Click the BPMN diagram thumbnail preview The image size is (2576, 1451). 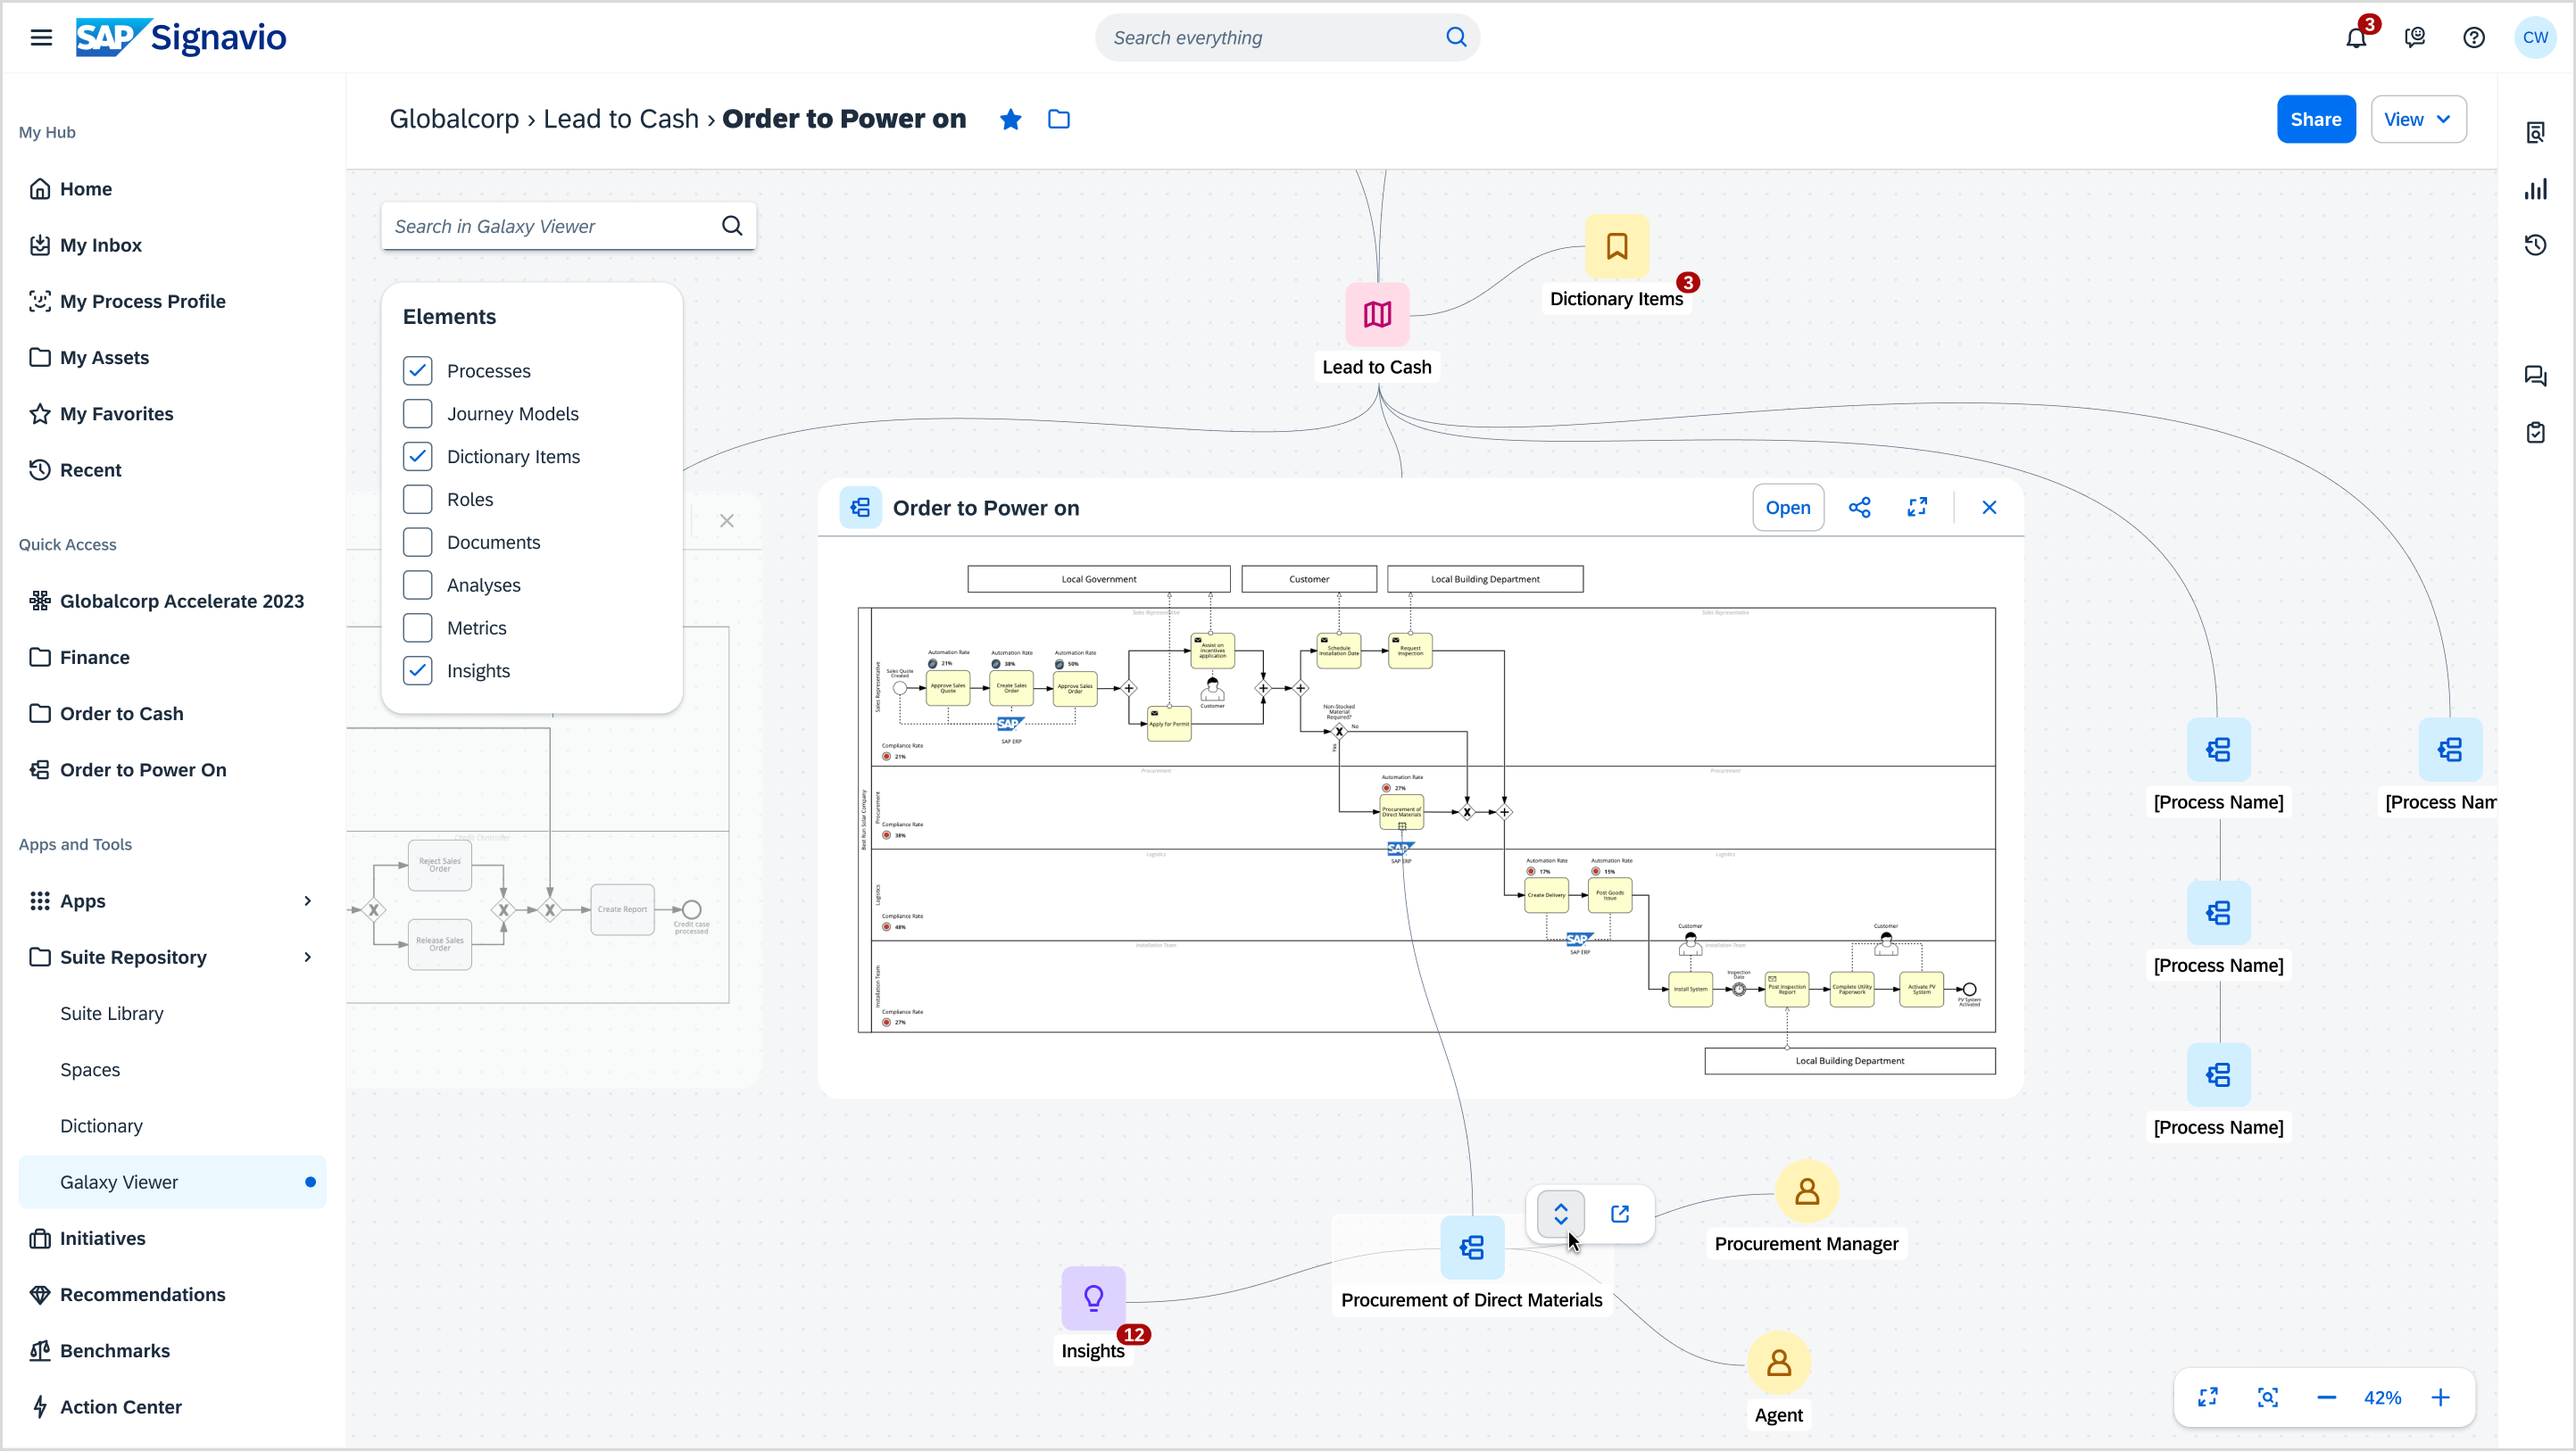click(1425, 820)
